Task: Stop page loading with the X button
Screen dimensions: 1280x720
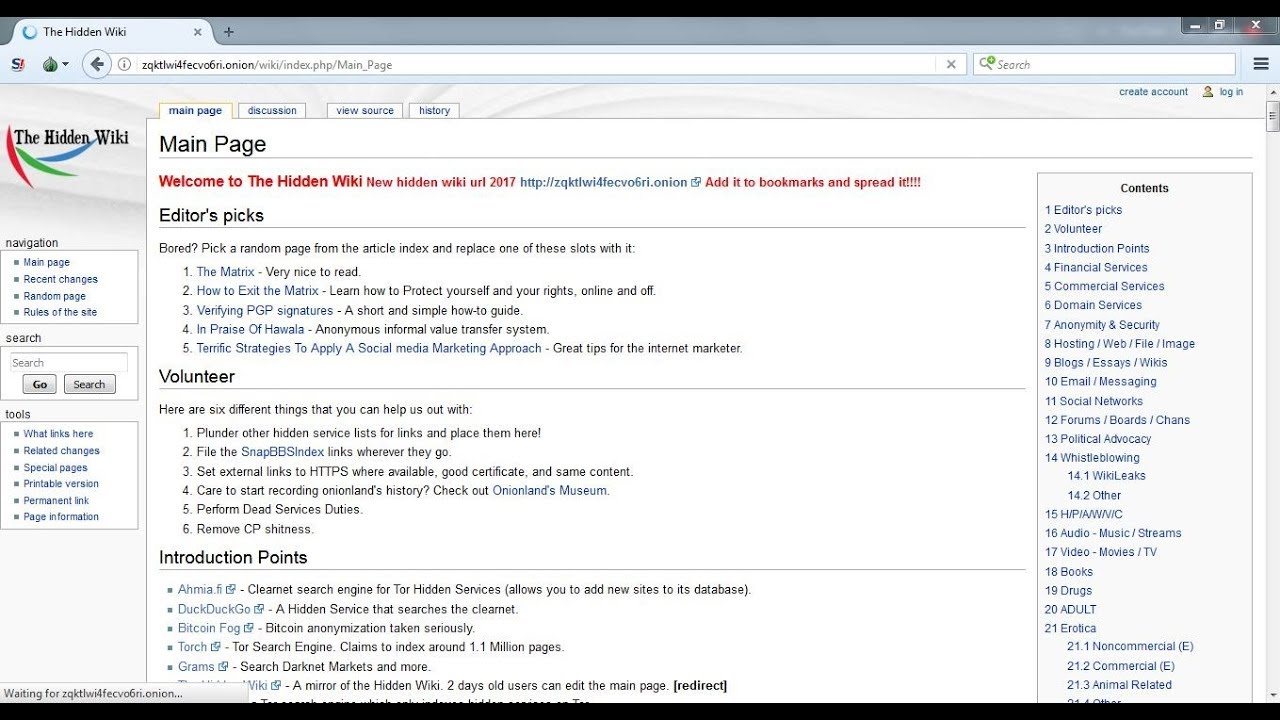Action: click(951, 64)
